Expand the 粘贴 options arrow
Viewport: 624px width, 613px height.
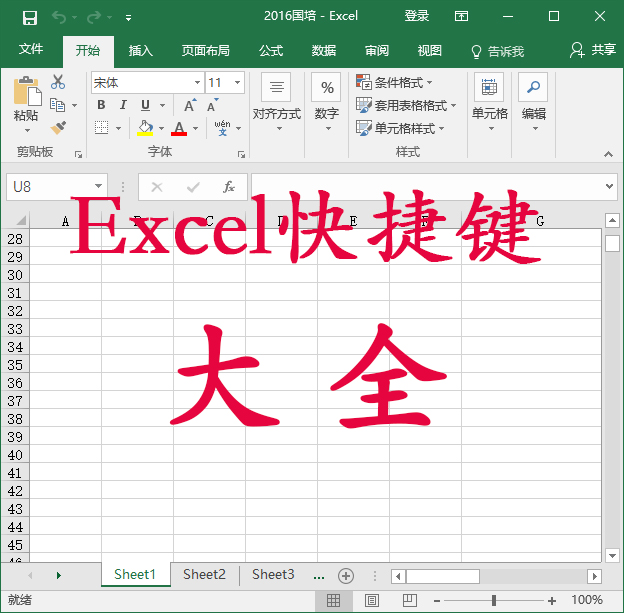[27, 131]
